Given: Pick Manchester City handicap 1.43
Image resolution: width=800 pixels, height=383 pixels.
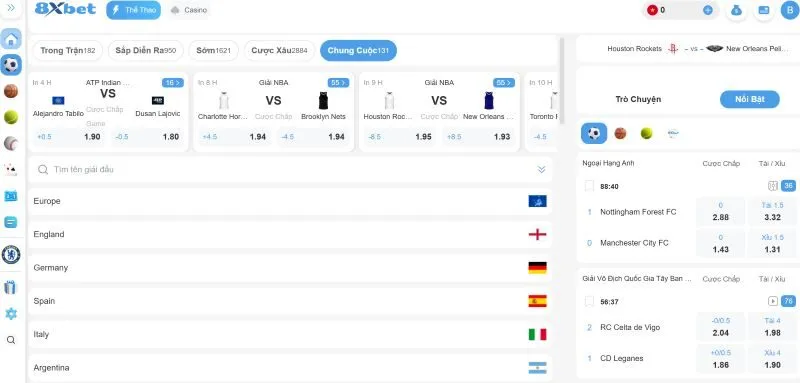Looking at the screenshot, I should tap(720, 243).
